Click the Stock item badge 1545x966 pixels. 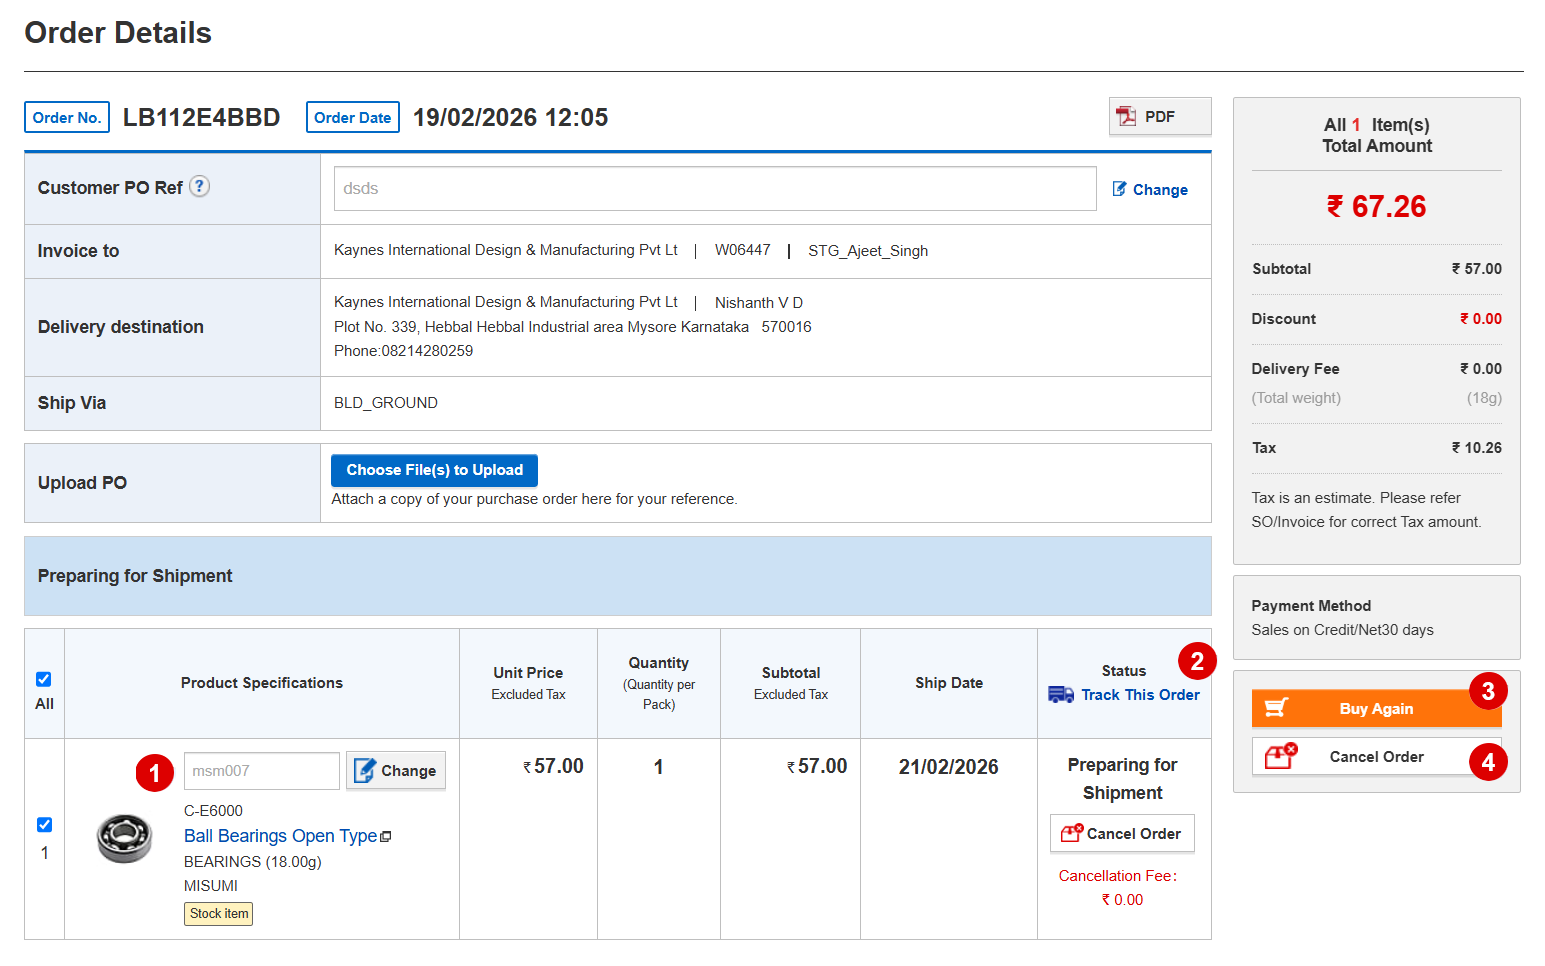coord(218,913)
